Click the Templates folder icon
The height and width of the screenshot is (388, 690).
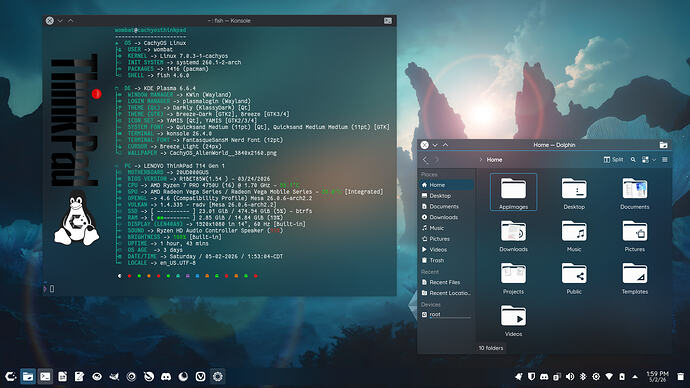point(635,274)
